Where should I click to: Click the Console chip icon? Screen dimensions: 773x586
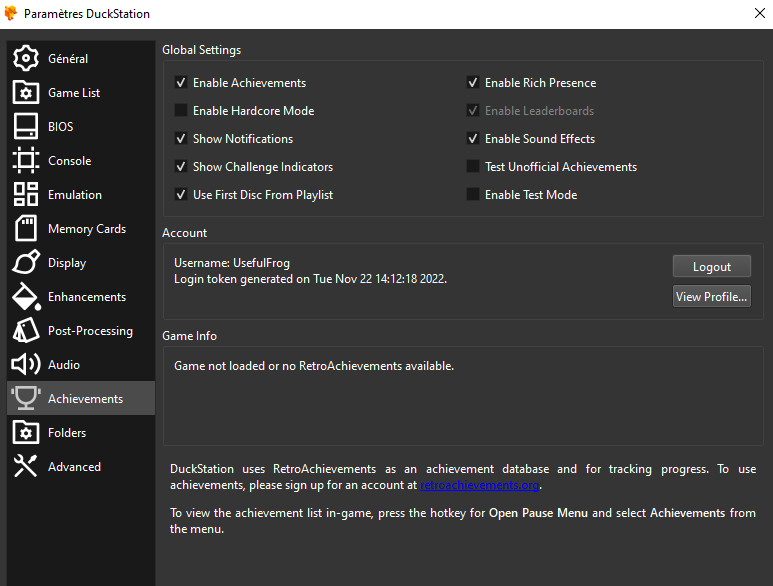coord(26,160)
